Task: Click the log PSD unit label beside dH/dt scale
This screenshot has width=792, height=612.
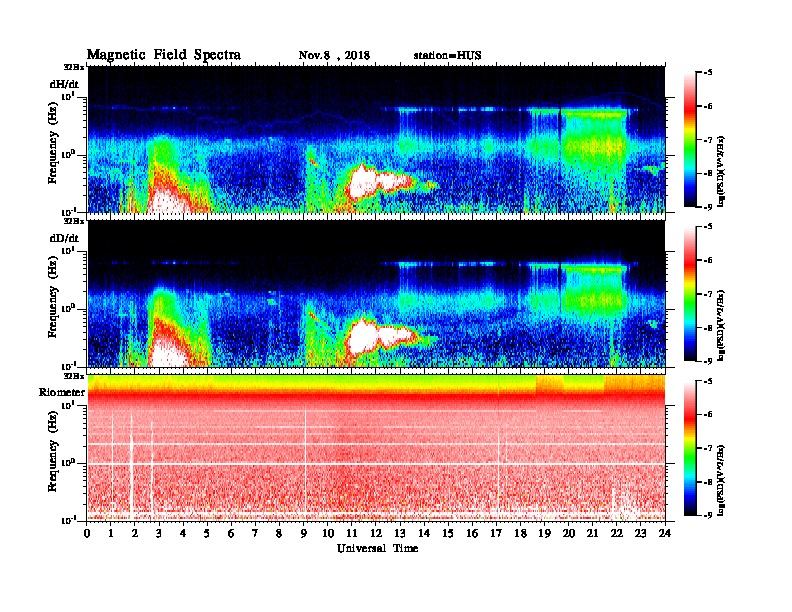Action: (x=721, y=171)
